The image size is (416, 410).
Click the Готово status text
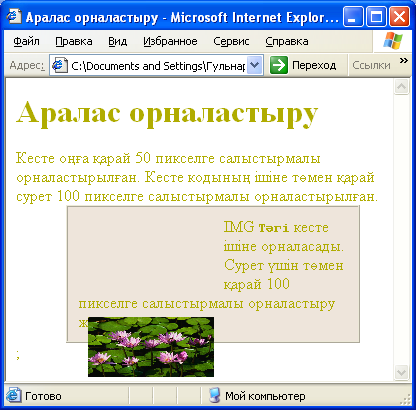pyautogui.click(x=43, y=396)
